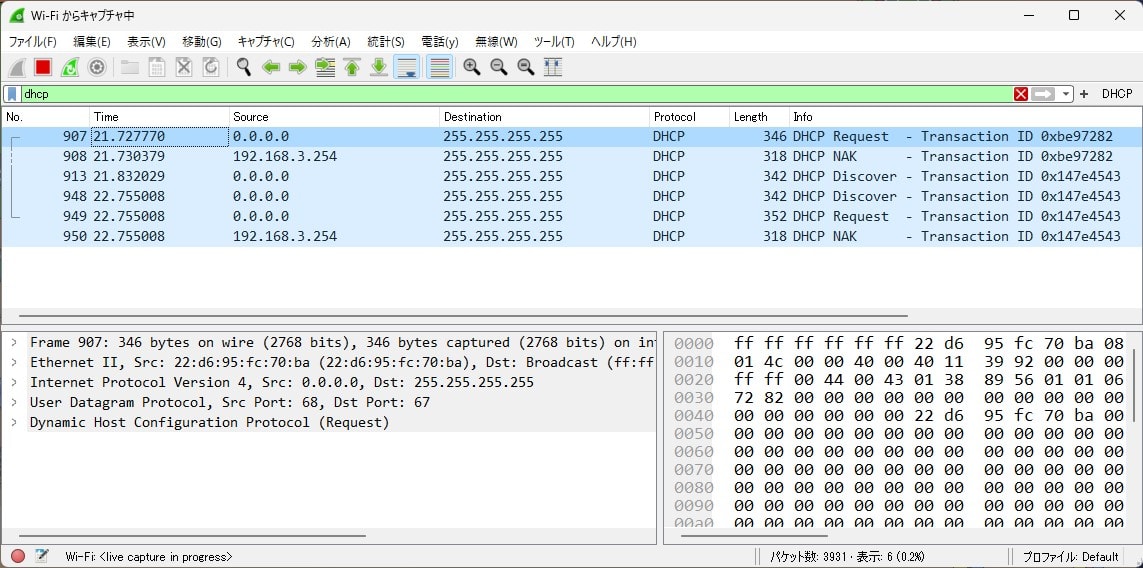Image resolution: width=1143 pixels, height=568 pixels.
Task: Stop the live capture with red square
Action: pos(43,68)
